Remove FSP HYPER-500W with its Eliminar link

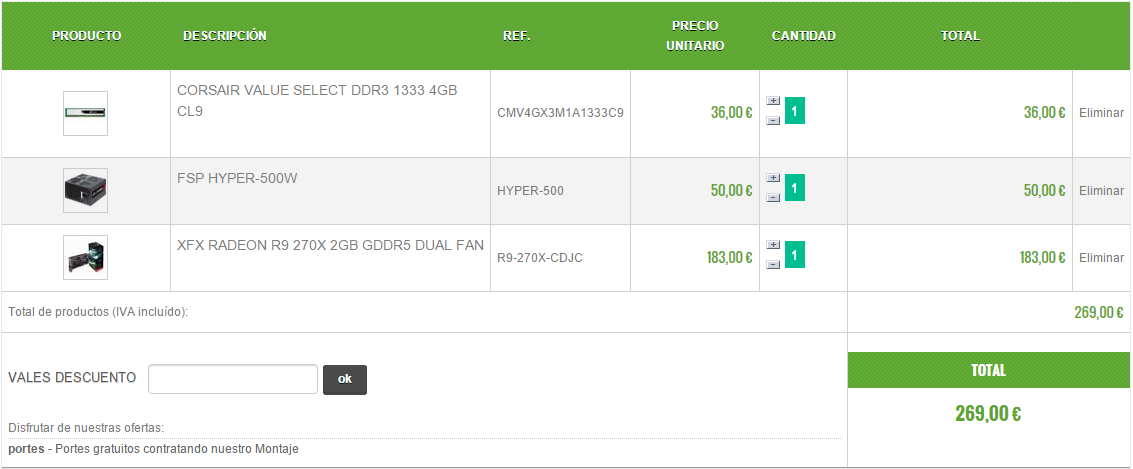[x=1101, y=191]
